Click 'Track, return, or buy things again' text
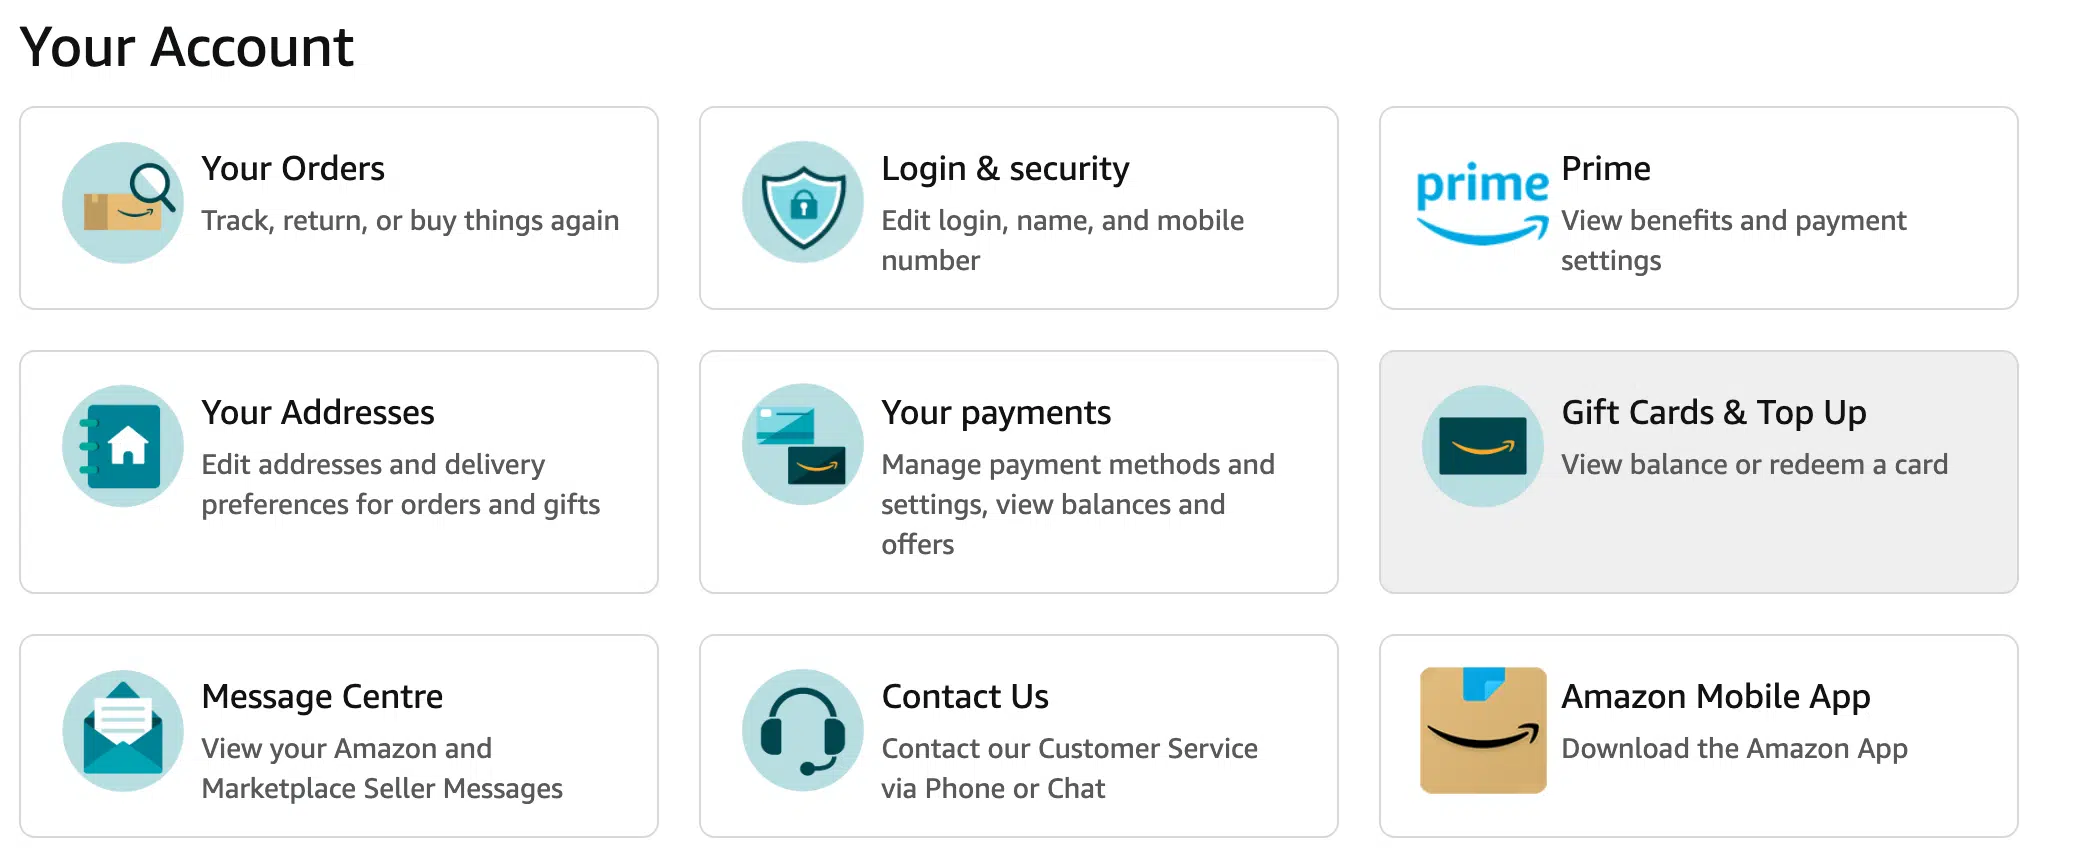 [x=410, y=221]
